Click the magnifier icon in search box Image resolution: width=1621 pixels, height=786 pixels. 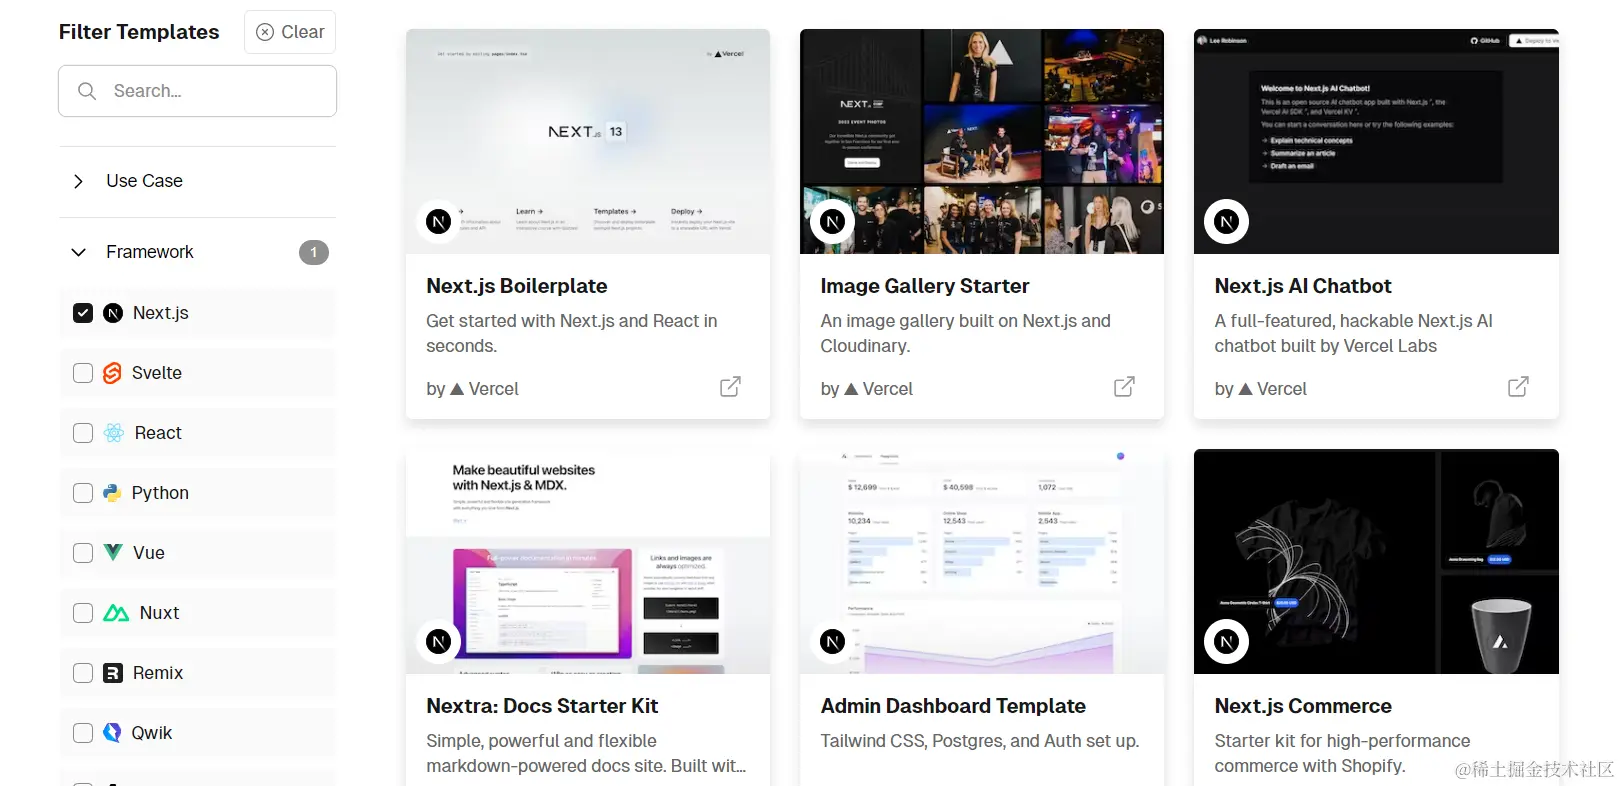87,91
